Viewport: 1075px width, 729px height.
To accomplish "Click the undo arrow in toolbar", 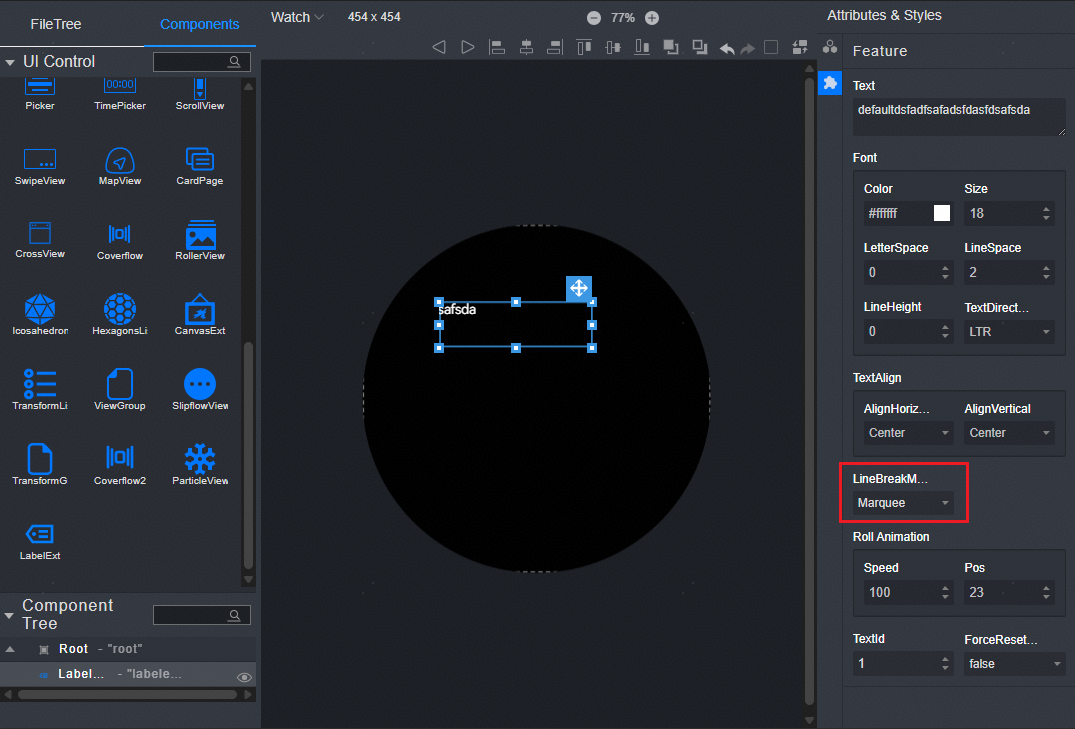I will [727, 47].
